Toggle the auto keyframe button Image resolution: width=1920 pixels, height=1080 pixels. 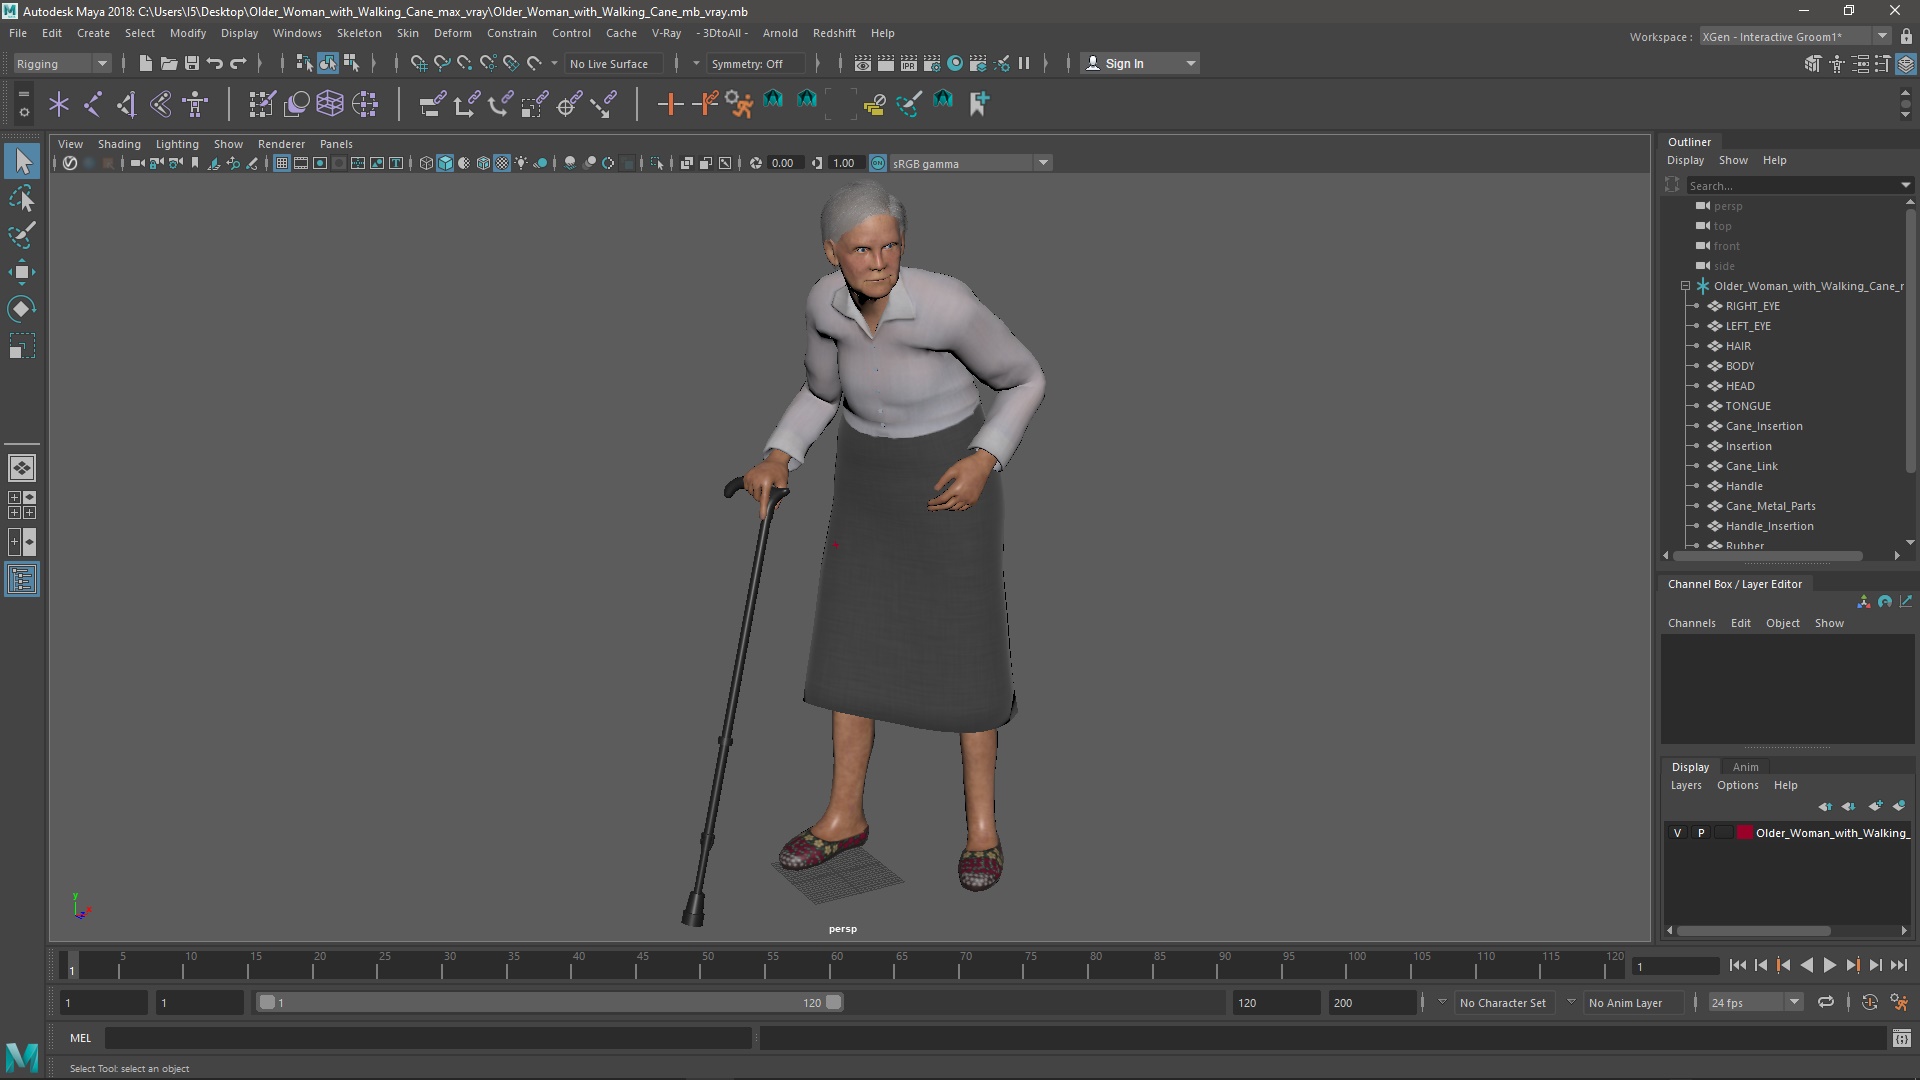click(1869, 1002)
